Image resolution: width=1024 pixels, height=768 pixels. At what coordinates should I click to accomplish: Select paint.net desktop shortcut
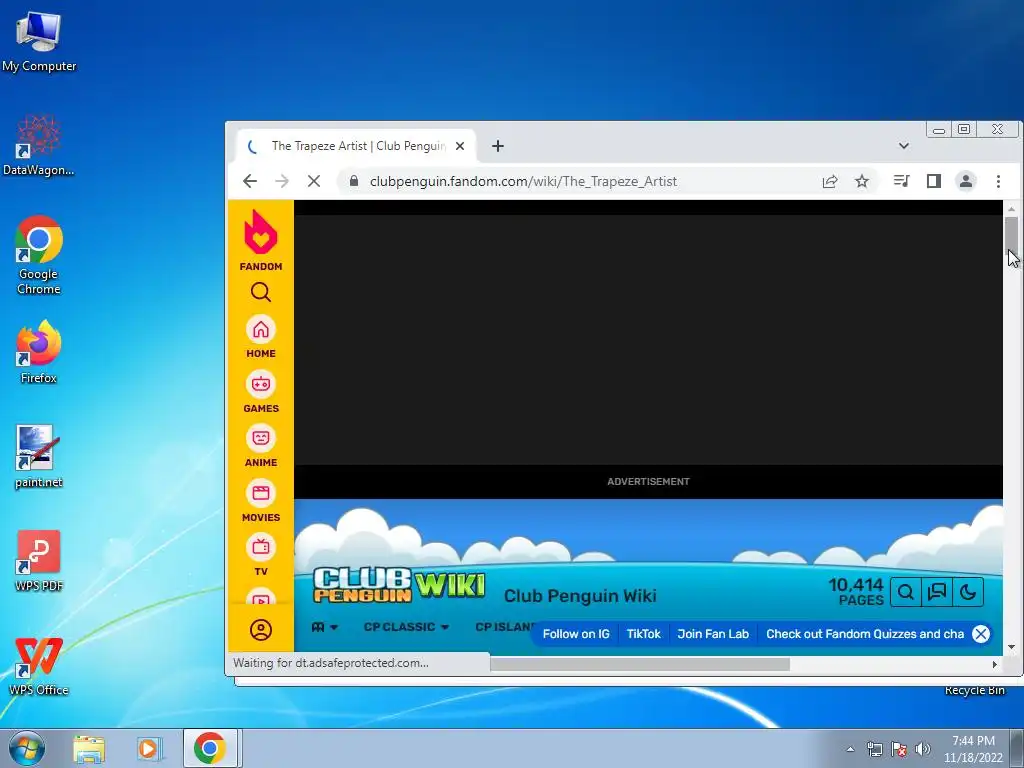[39, 456]
